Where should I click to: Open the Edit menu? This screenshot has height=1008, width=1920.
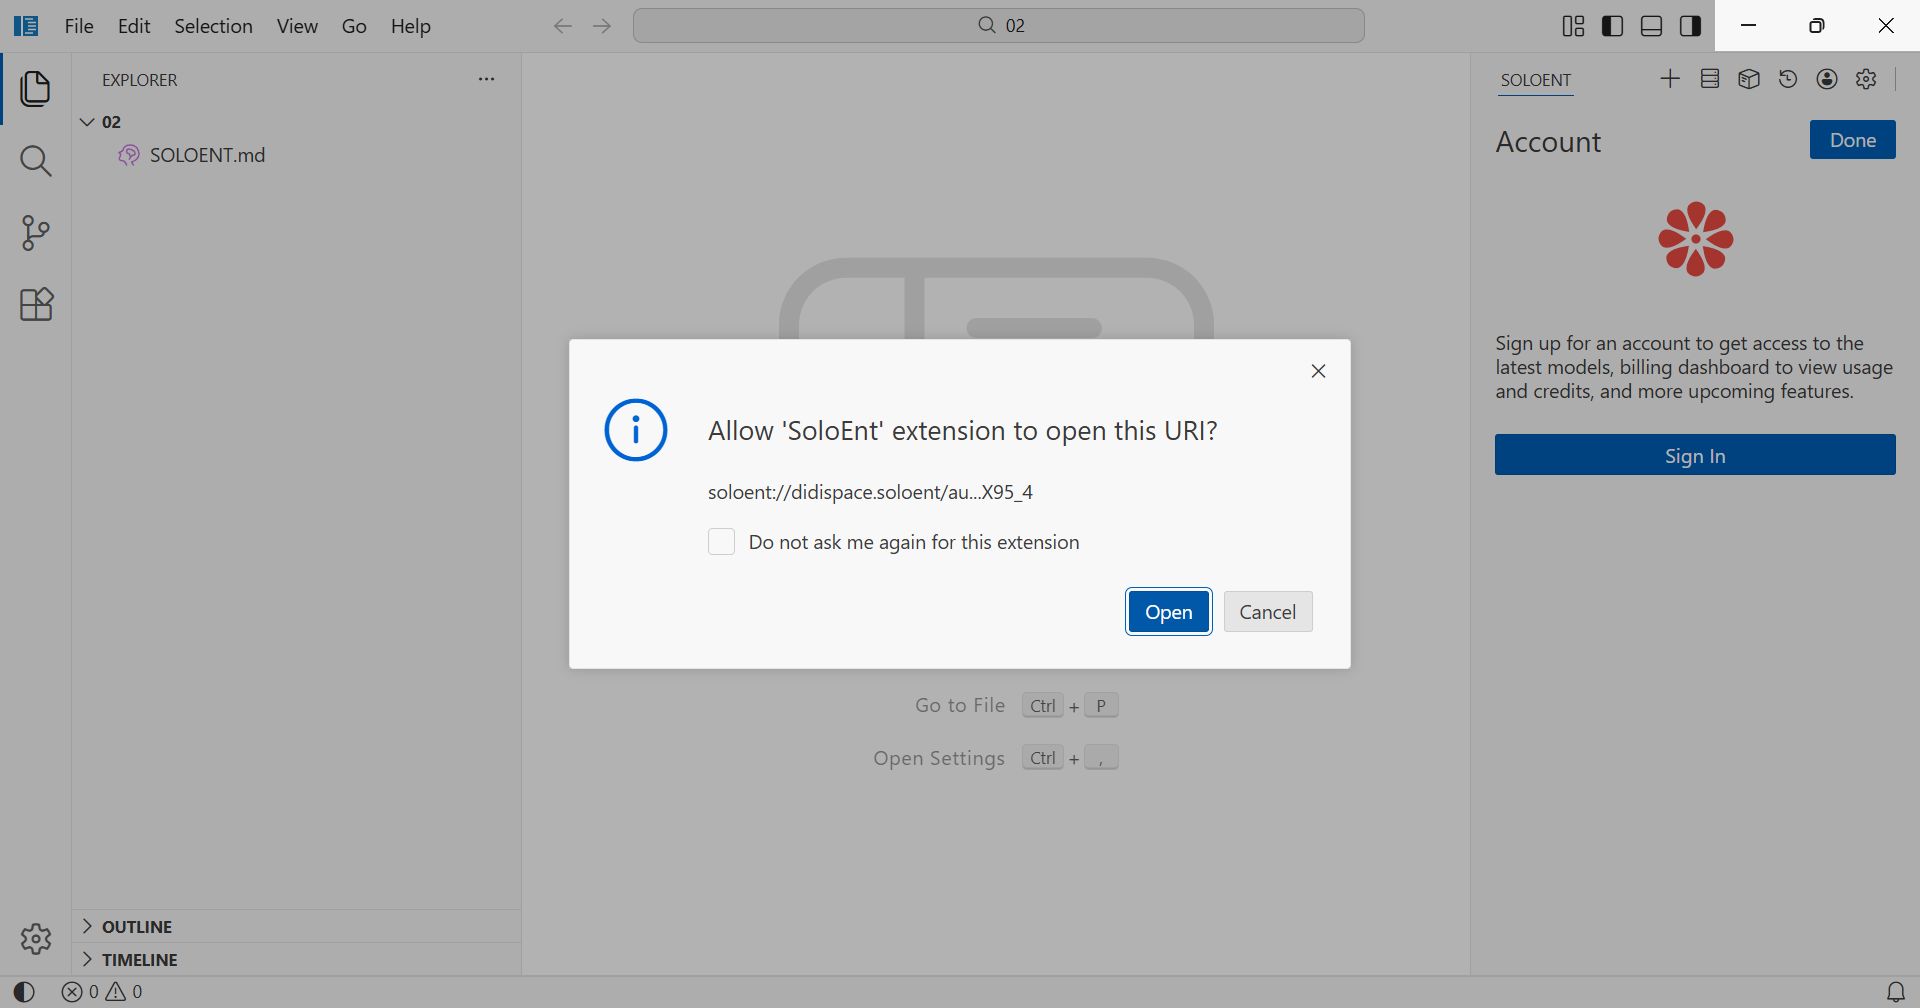(x=134, y=26)
